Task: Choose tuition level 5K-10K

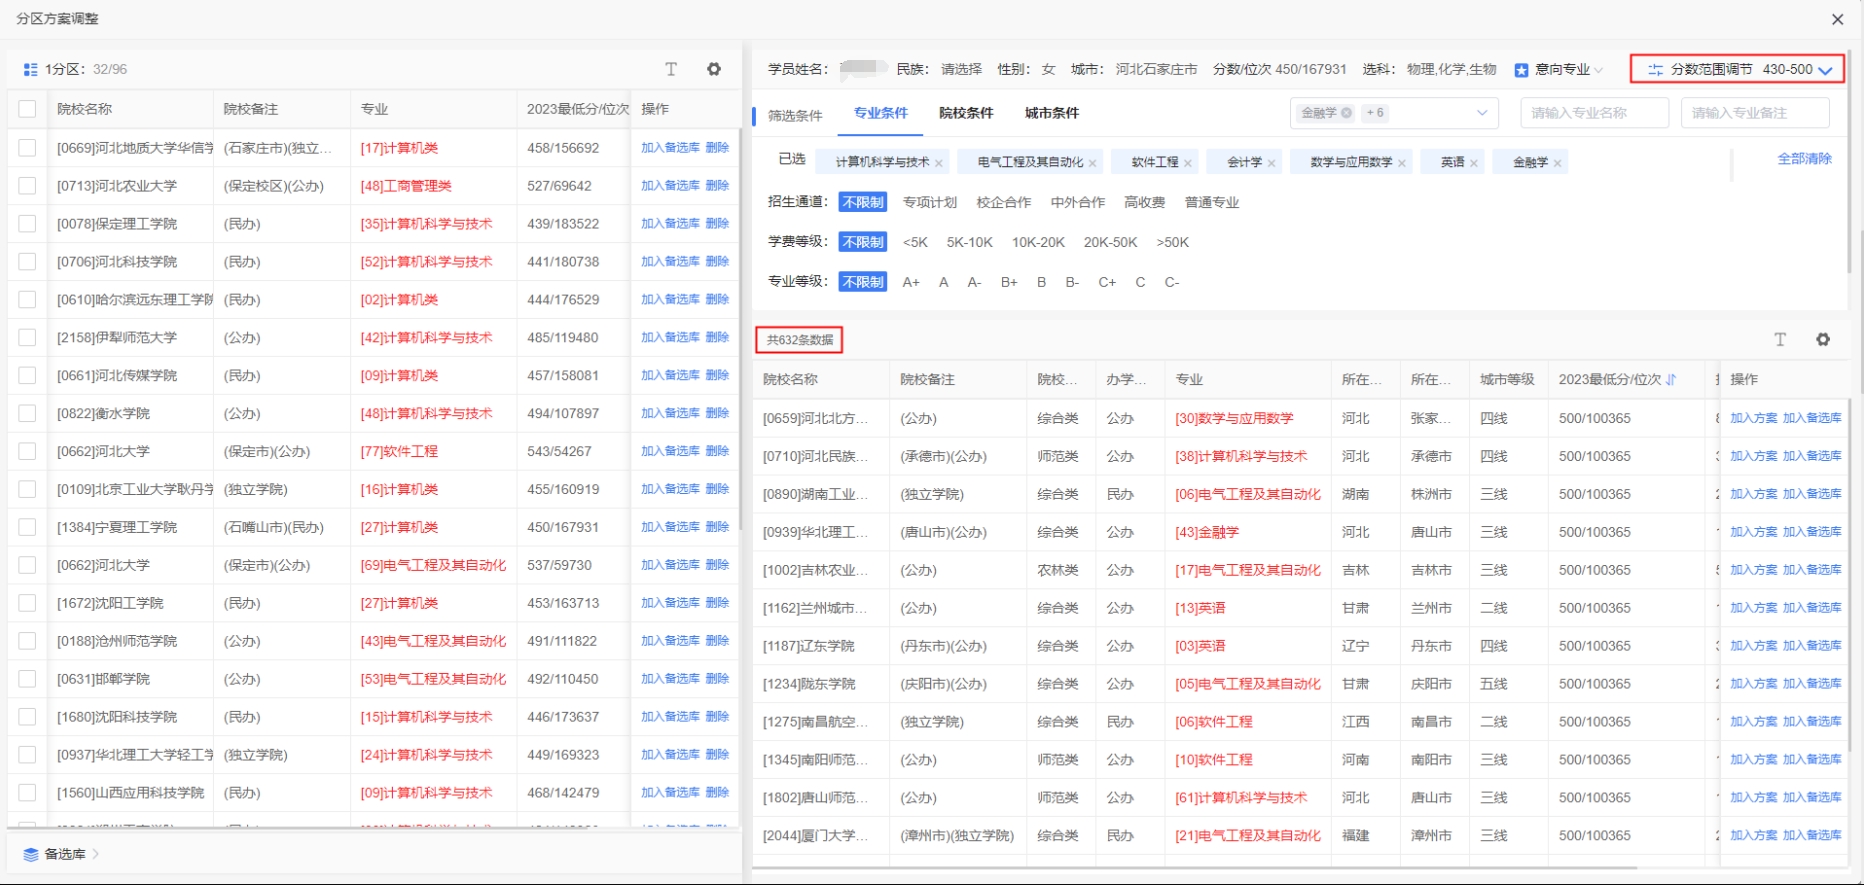Action: pos(970,242)
